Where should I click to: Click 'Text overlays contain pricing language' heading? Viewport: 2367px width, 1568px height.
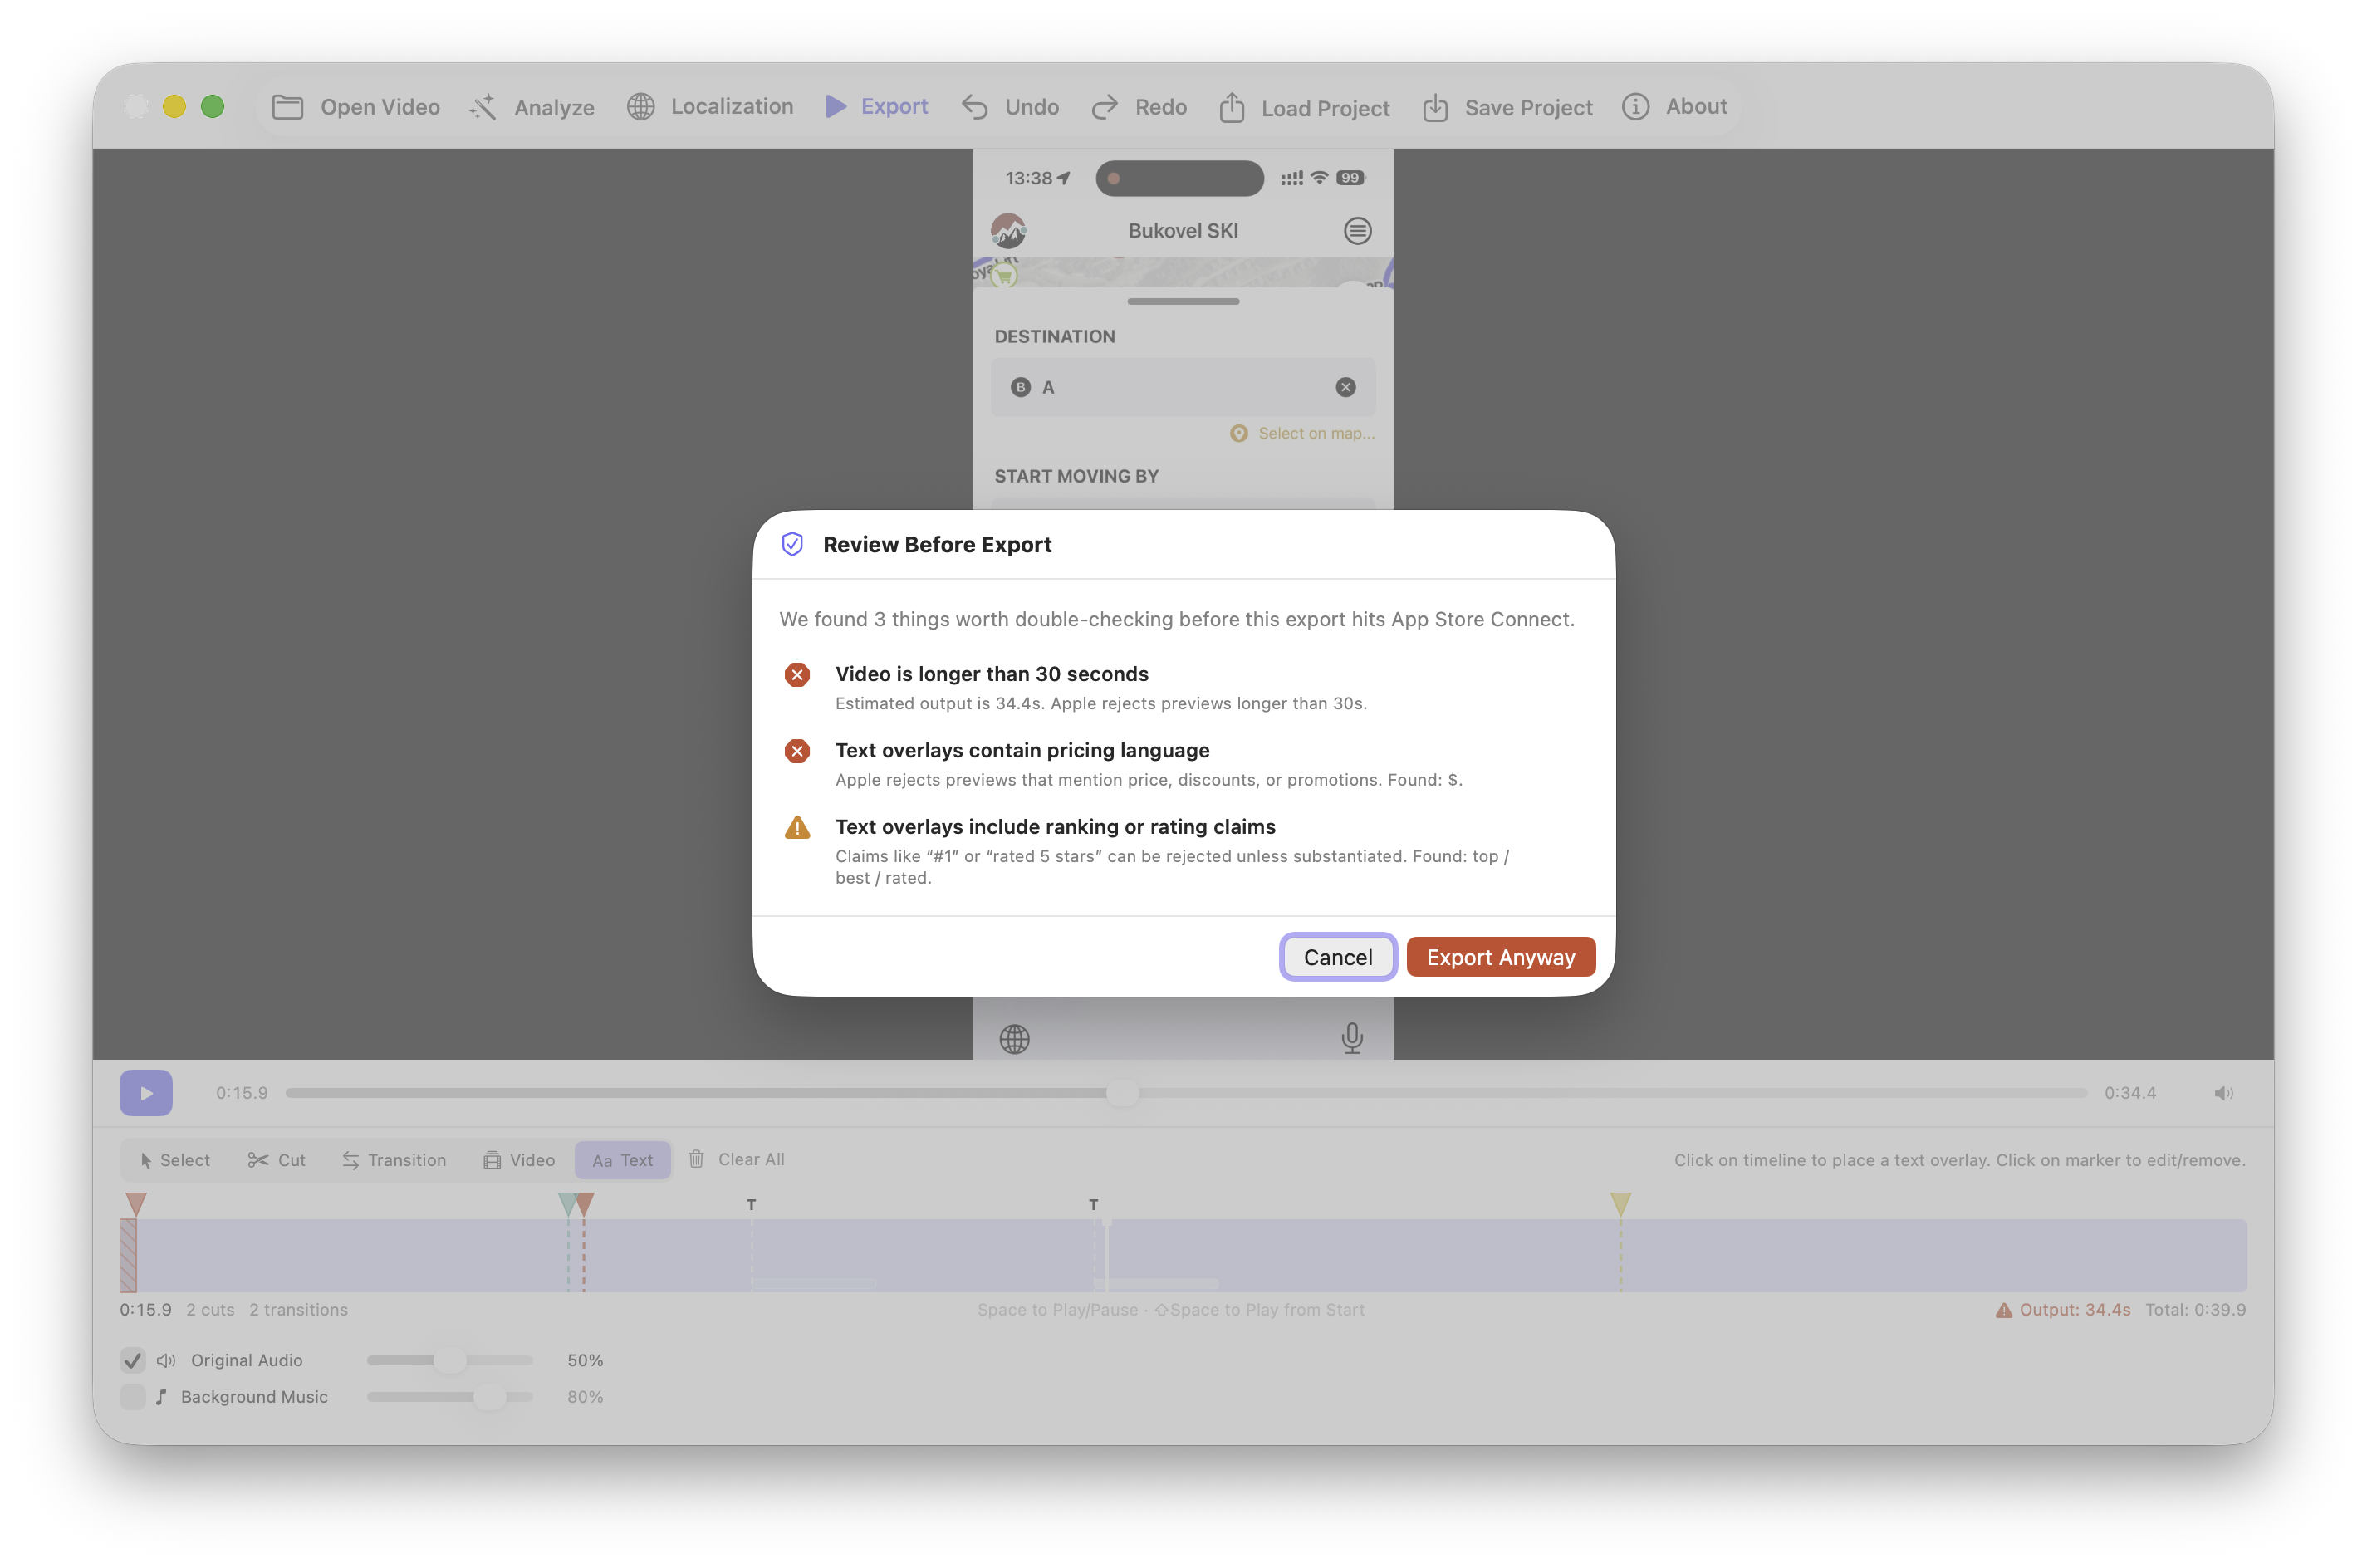tap(1022, 750)
